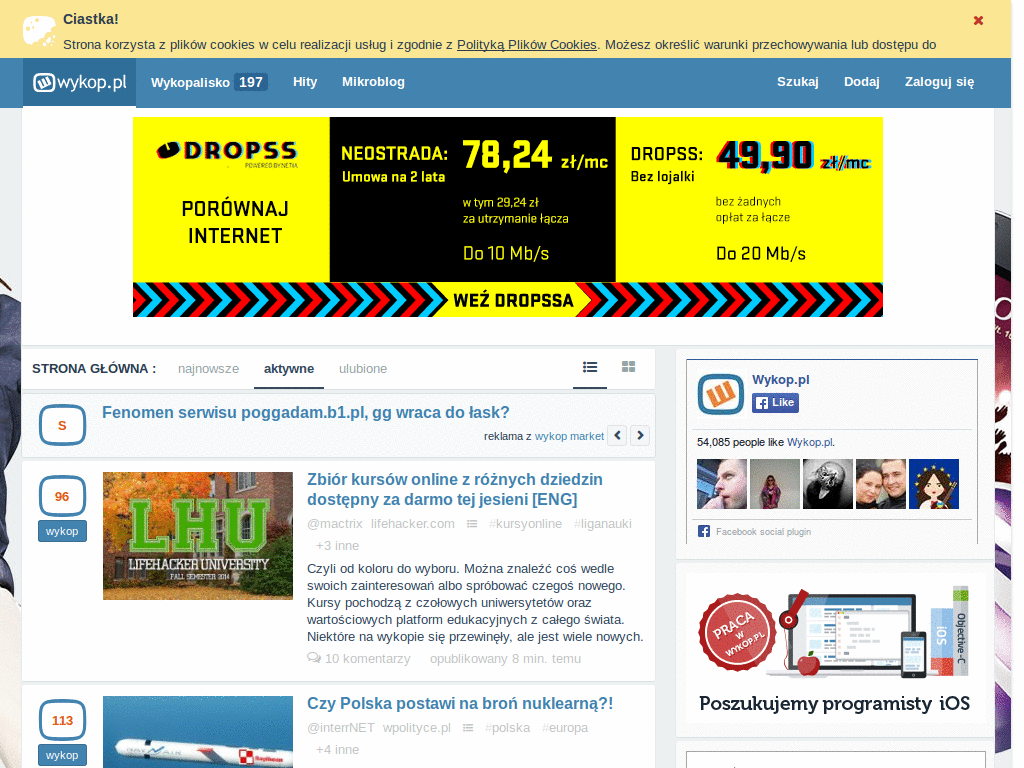Screen dimensions: 1024x768
Task: Show previous wykop market ad
Action: pos(617,436)
